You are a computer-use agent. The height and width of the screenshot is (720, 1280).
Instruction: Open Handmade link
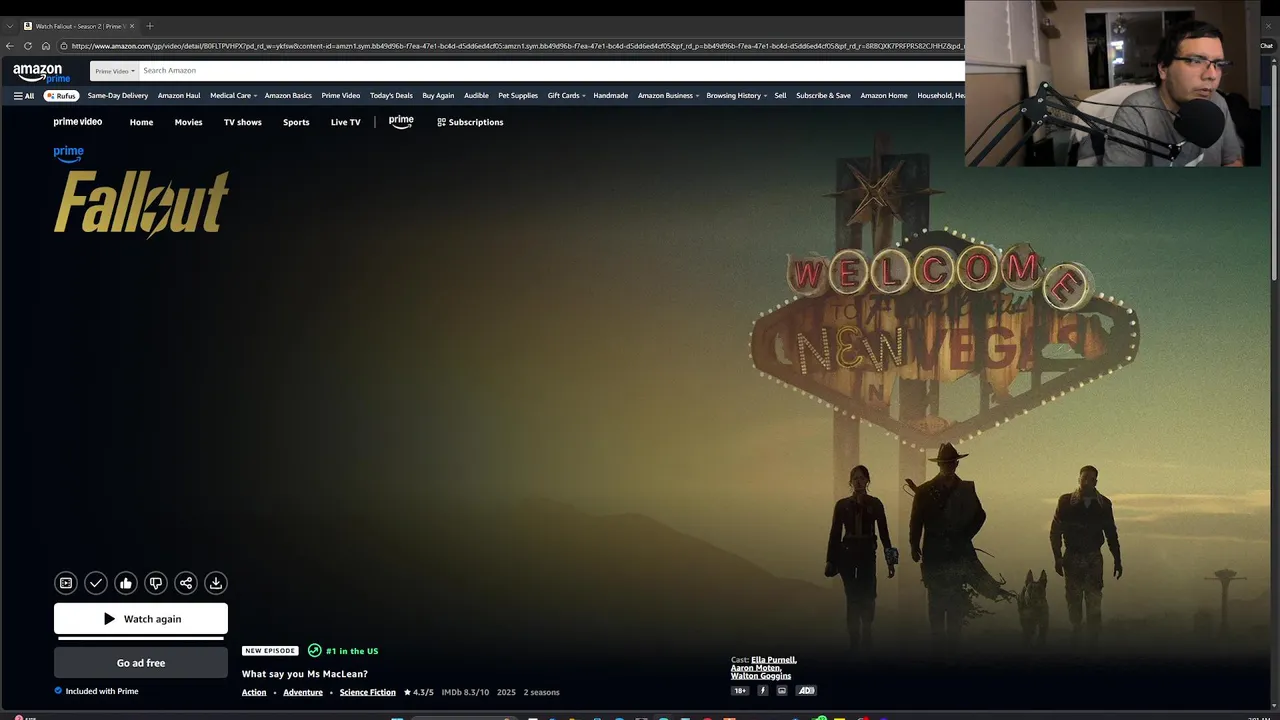pos(611,96)
